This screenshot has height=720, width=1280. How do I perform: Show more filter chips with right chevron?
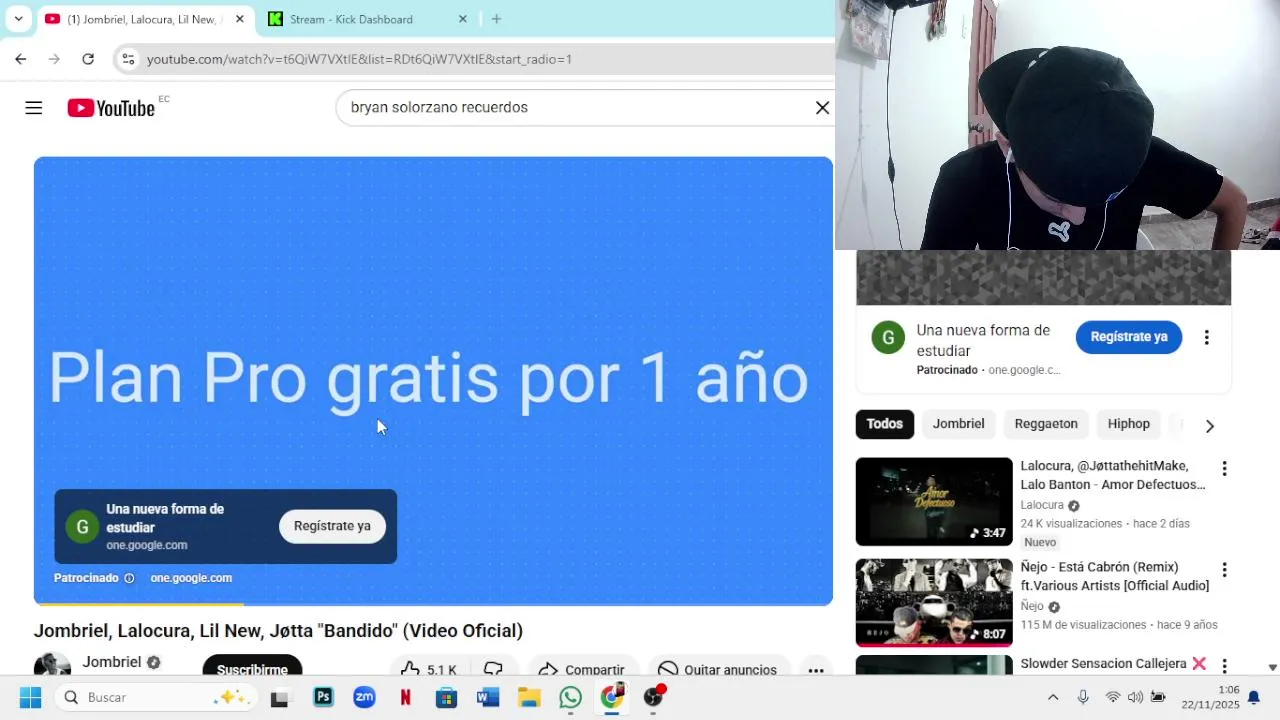1210,426
